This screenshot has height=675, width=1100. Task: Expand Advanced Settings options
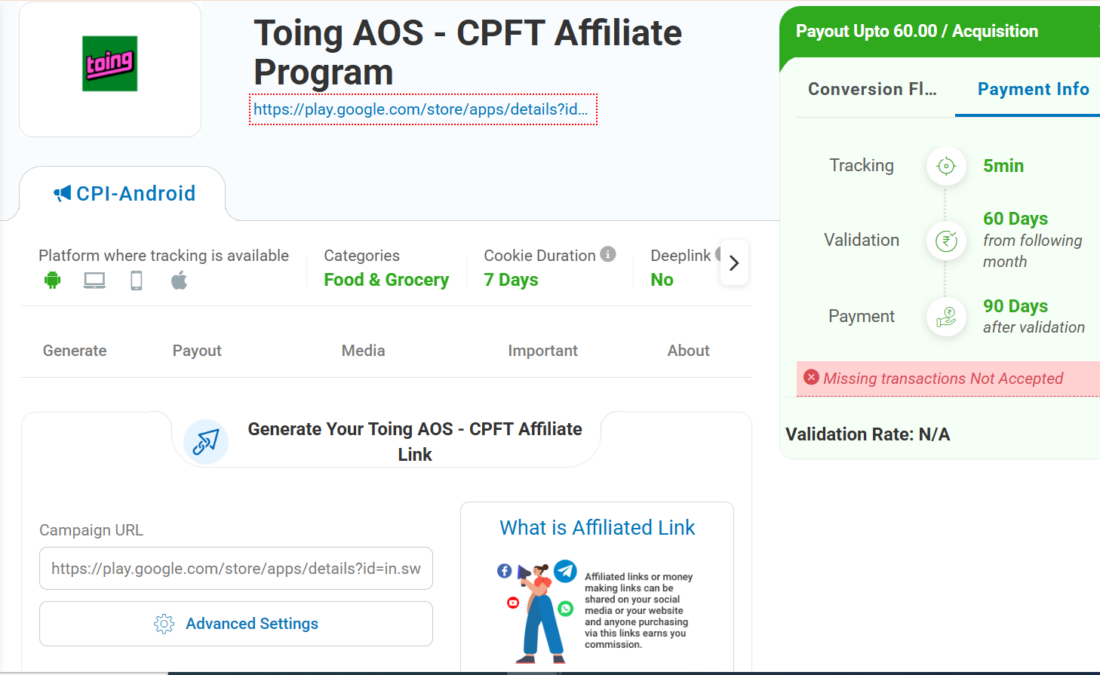(236, 624)
